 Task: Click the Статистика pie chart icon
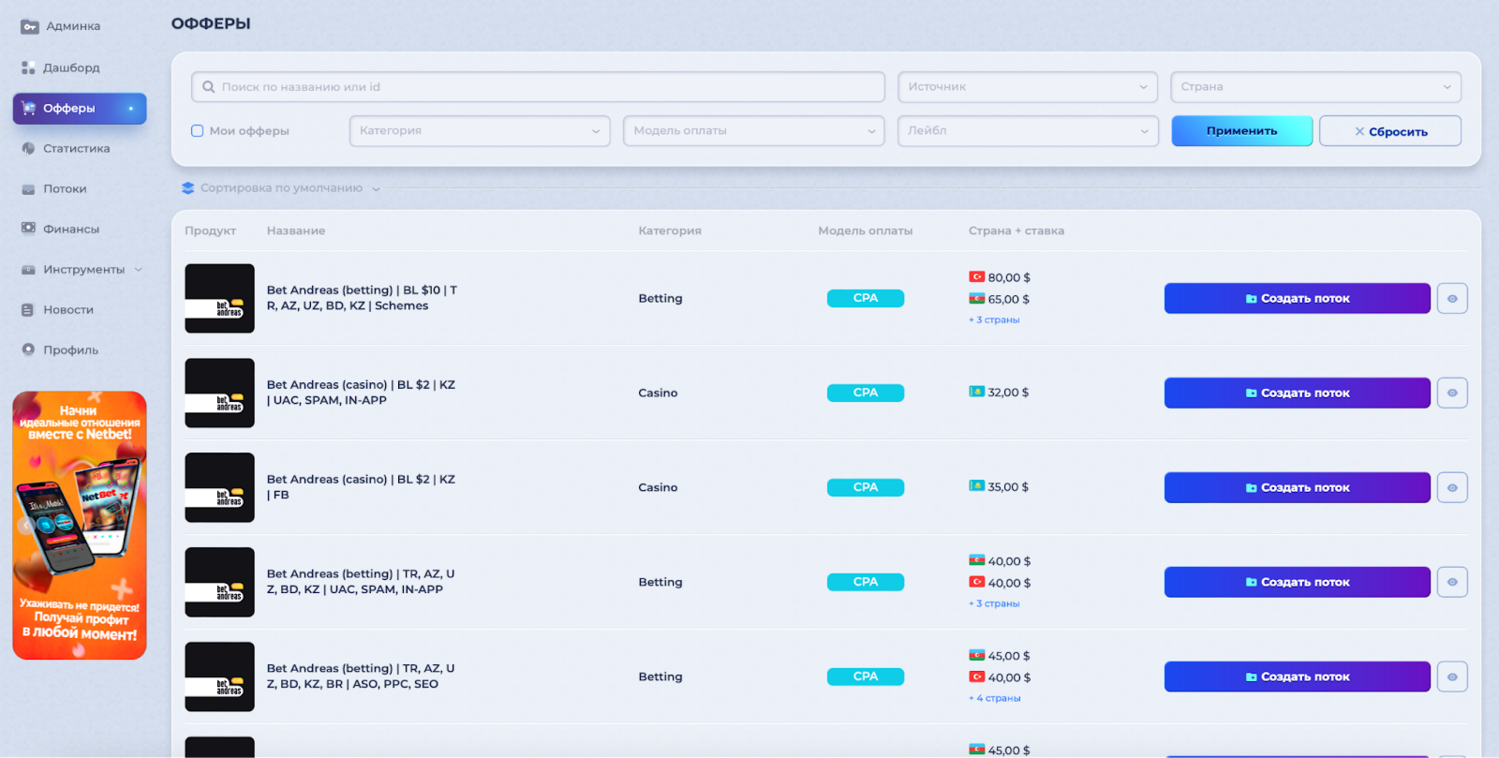coord(28,148)
